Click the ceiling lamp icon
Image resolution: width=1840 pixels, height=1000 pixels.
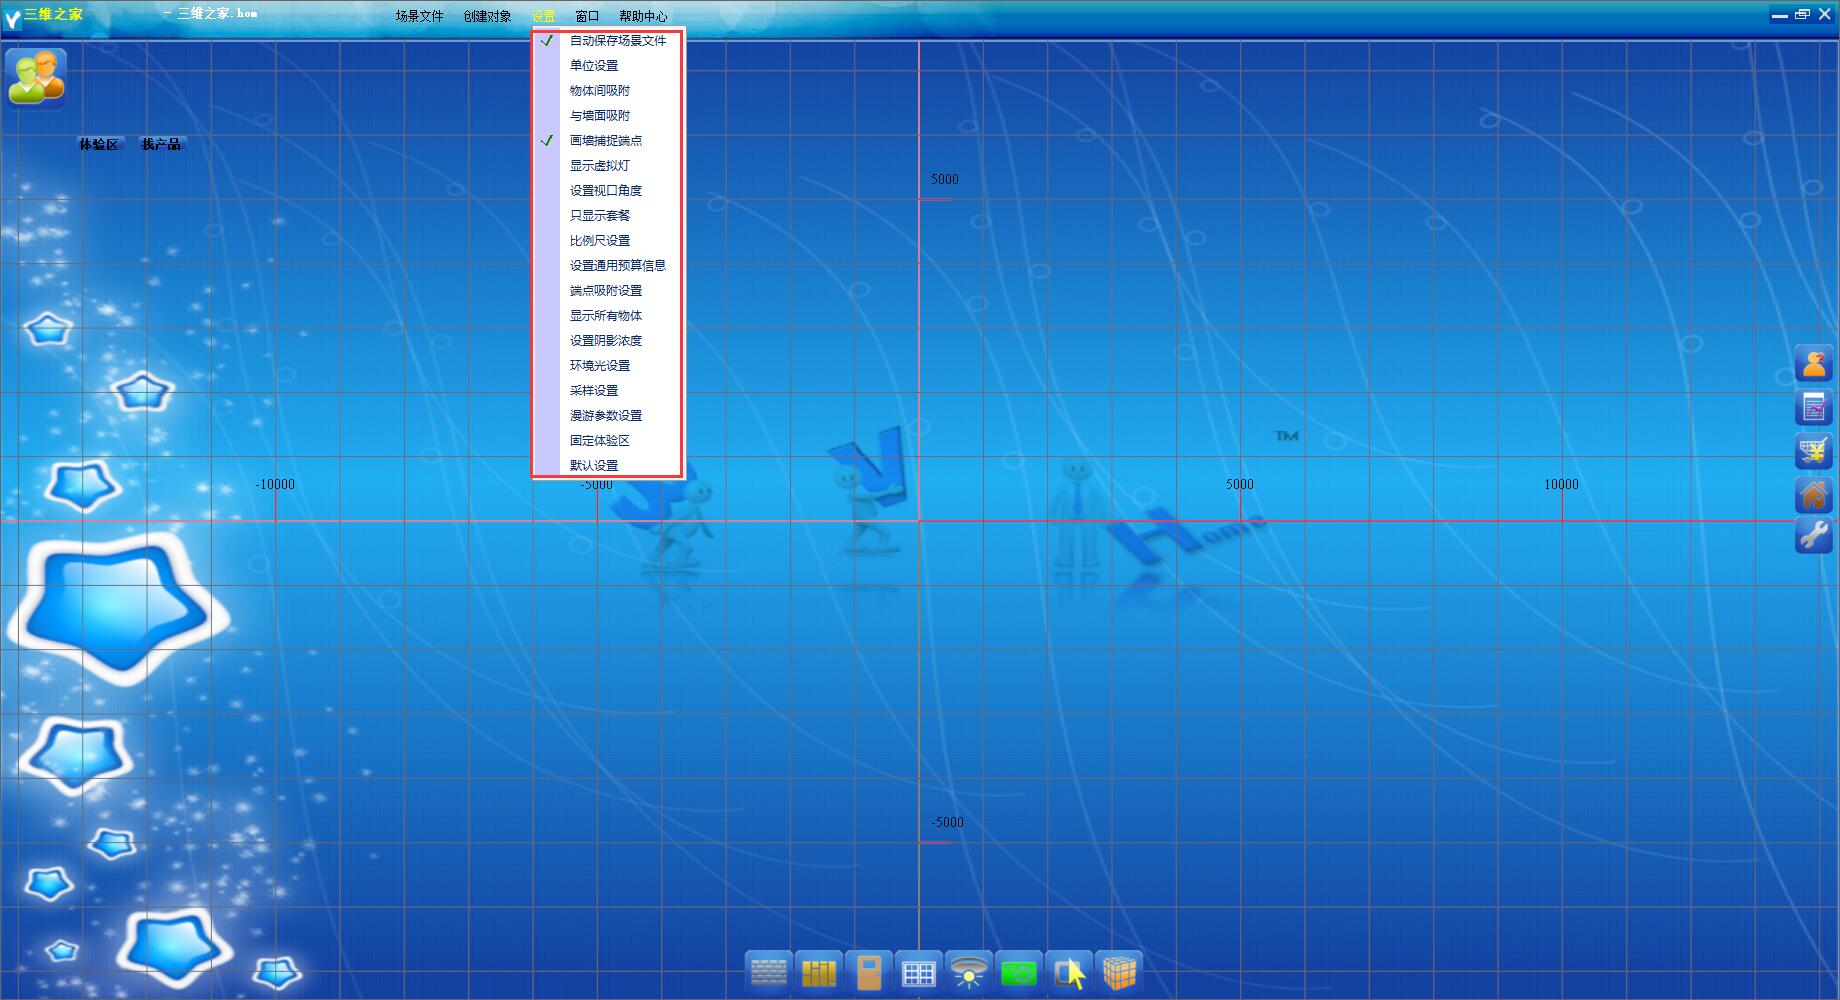pyautogui.click(x=968, y=972)
